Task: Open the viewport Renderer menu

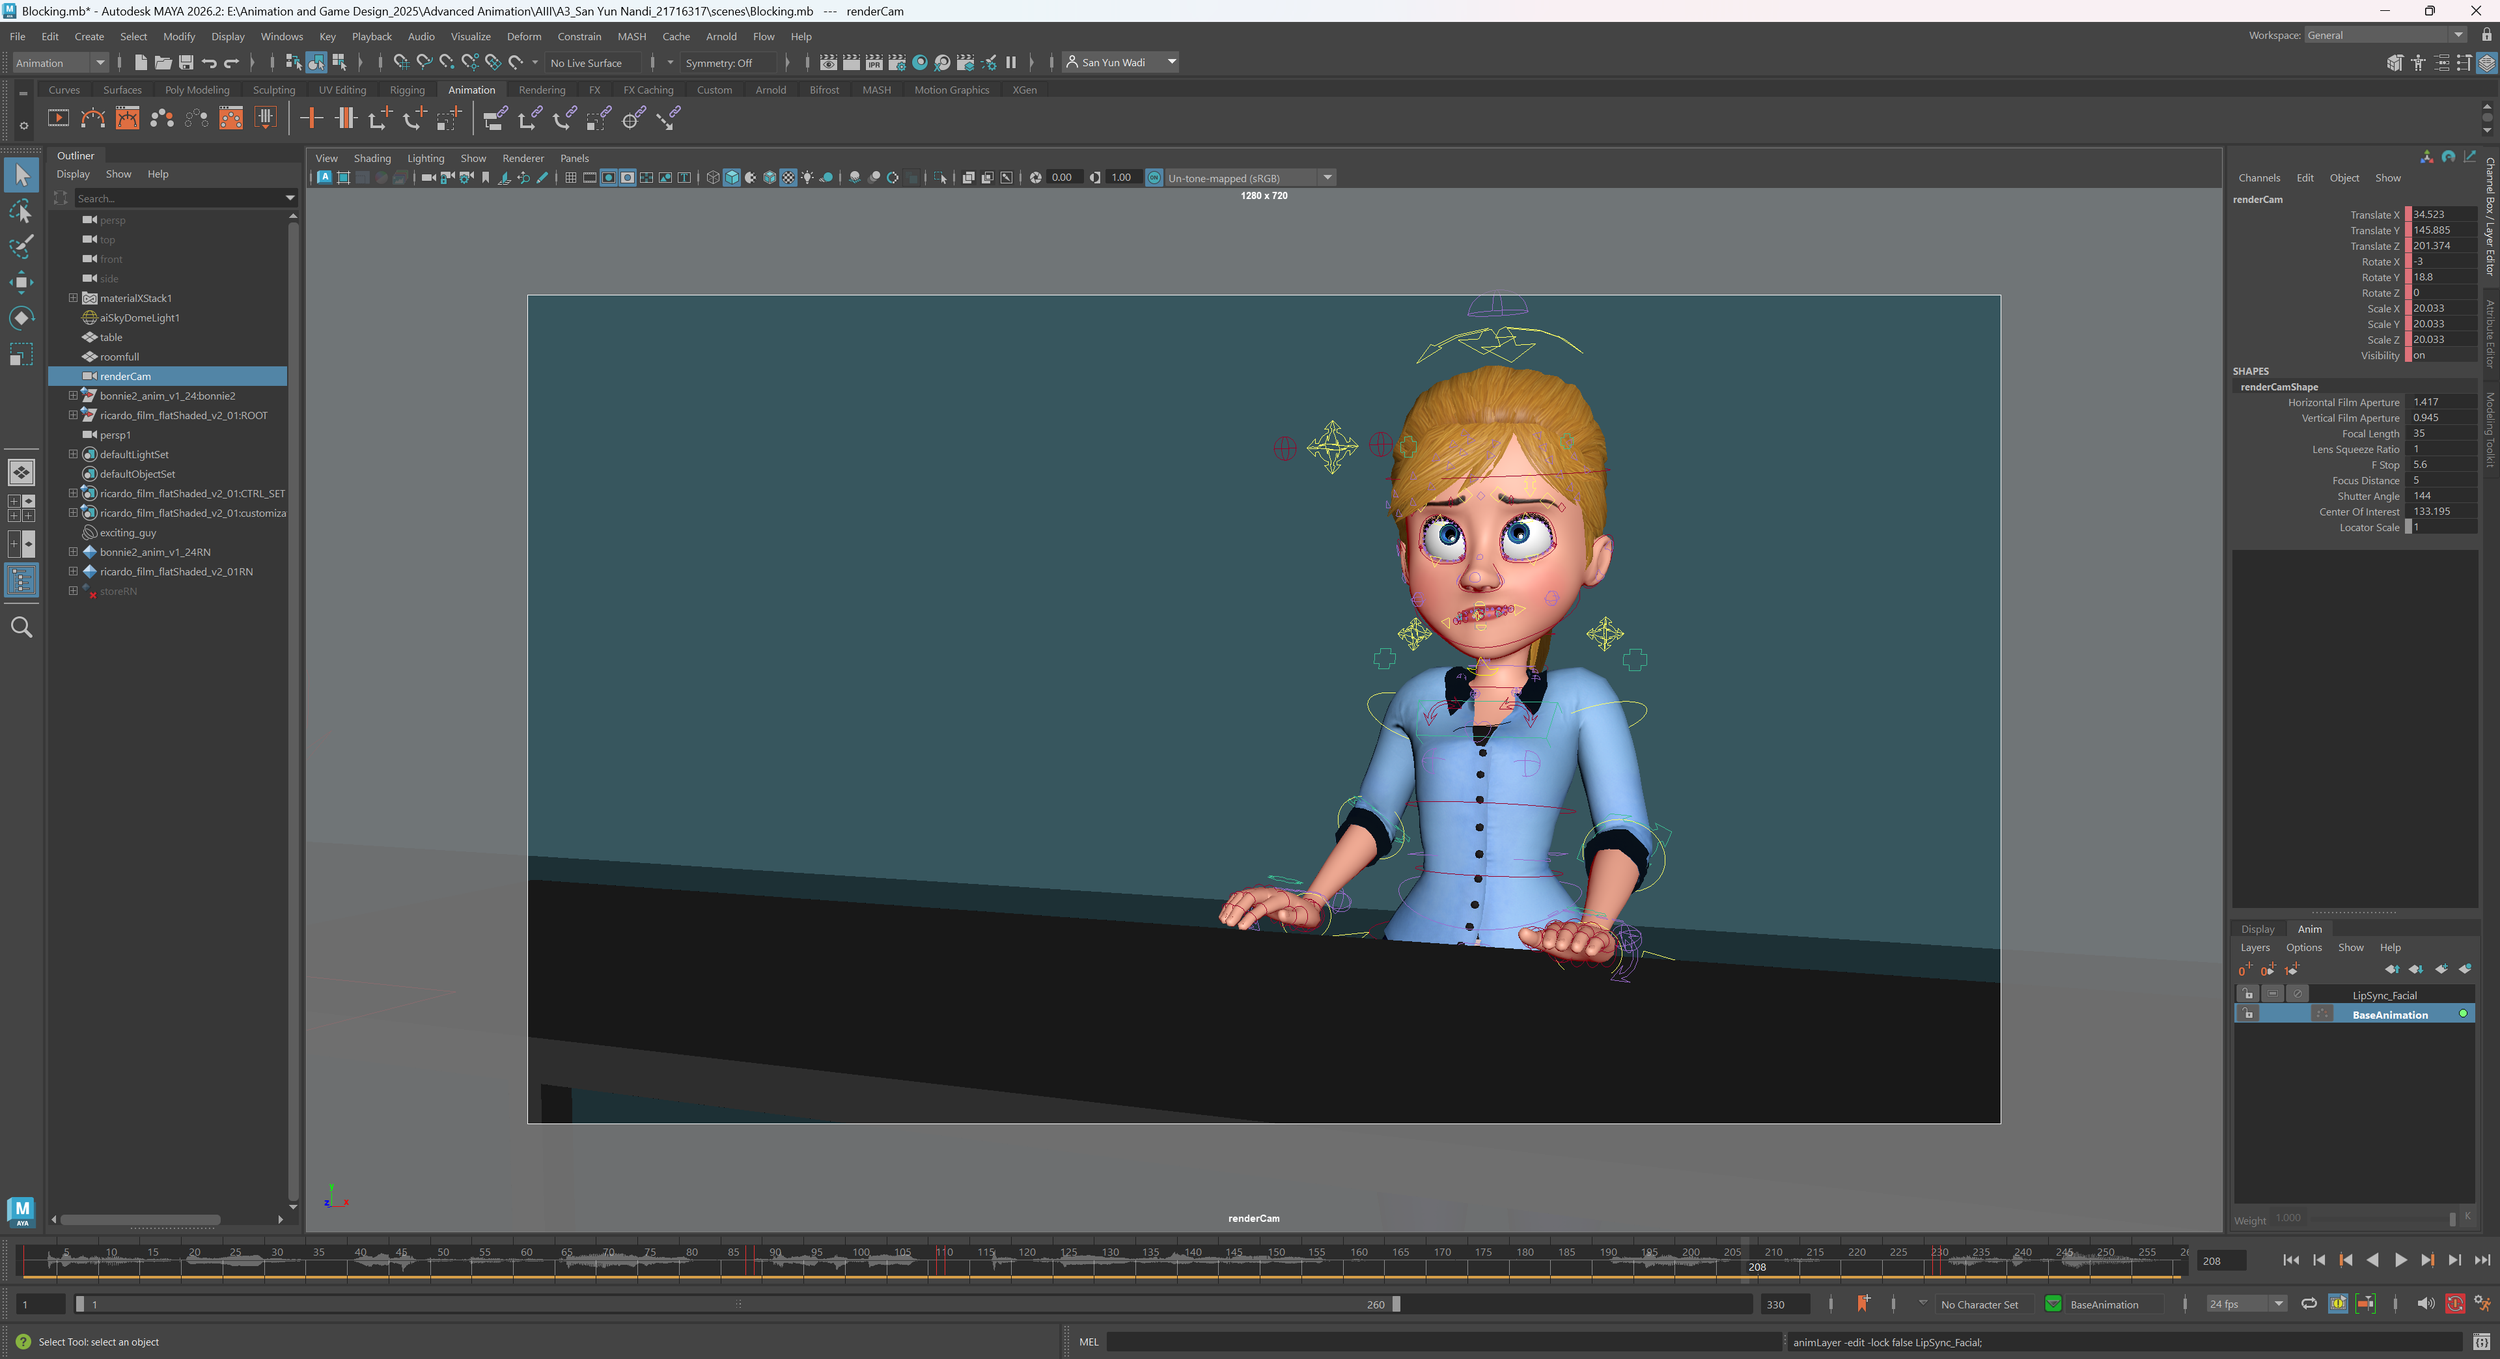Action: point(523,158)
